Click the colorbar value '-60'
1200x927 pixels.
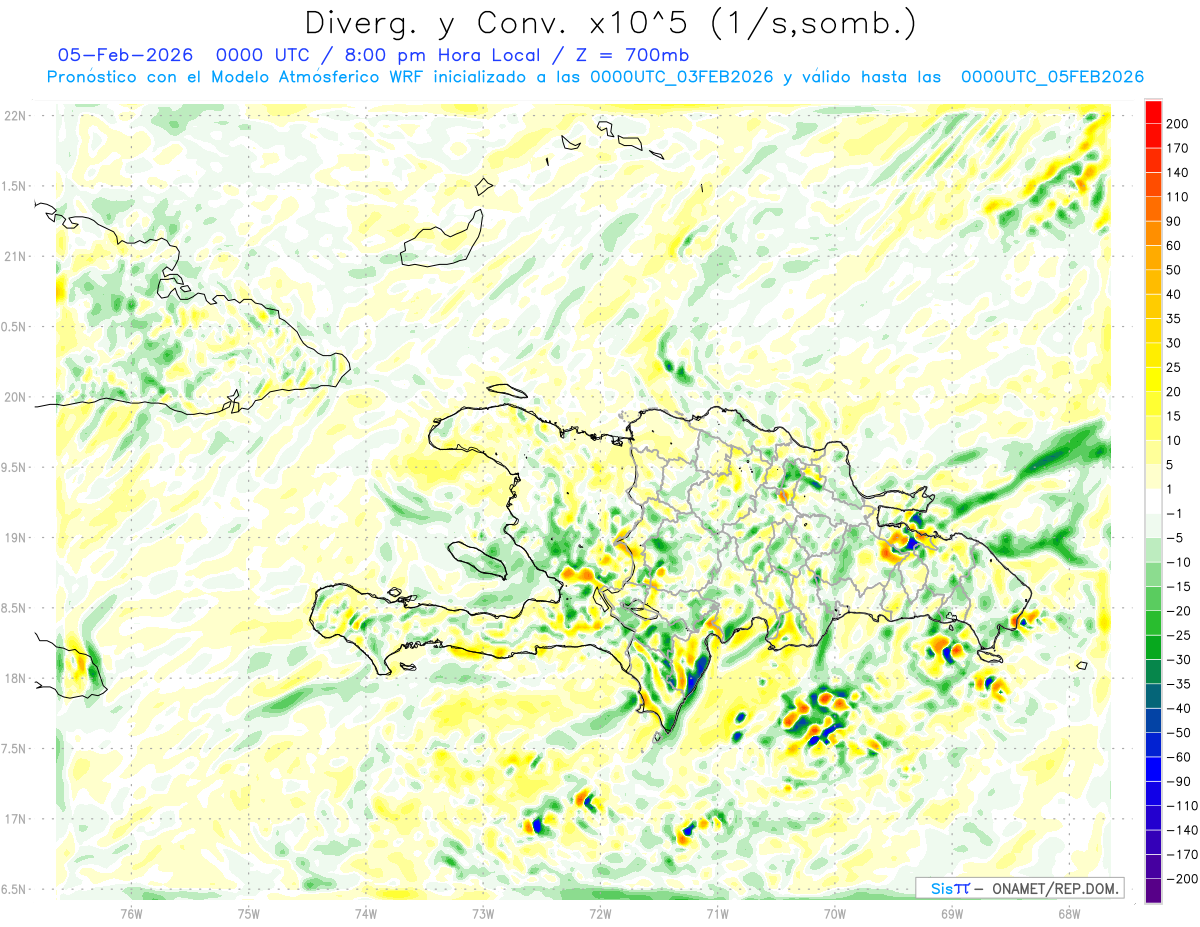tap(1178, 757)
